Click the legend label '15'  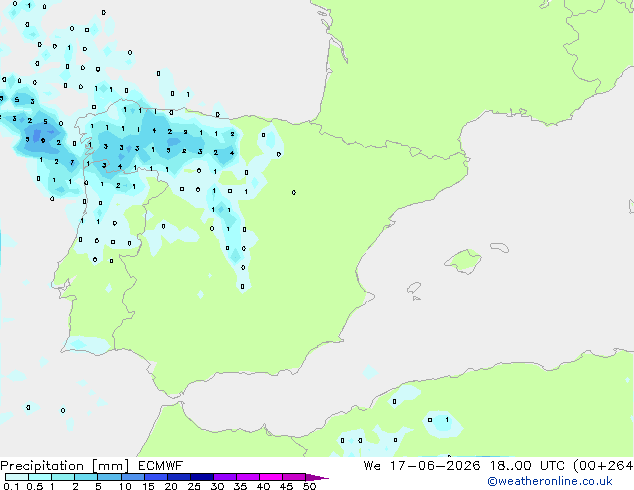click(x=148, y=486)
